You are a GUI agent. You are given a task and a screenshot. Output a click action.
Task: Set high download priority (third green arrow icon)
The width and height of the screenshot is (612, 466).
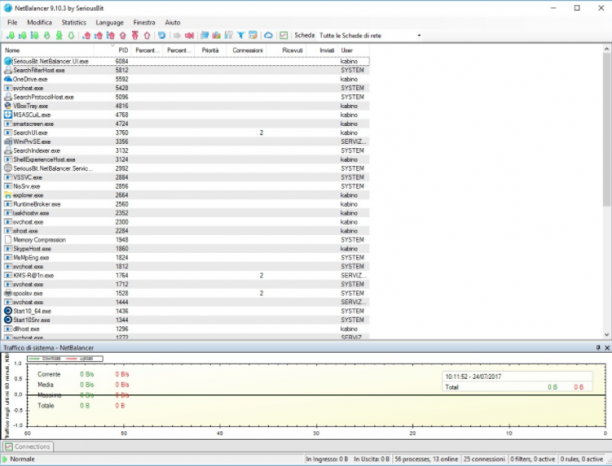click(34, 36)
